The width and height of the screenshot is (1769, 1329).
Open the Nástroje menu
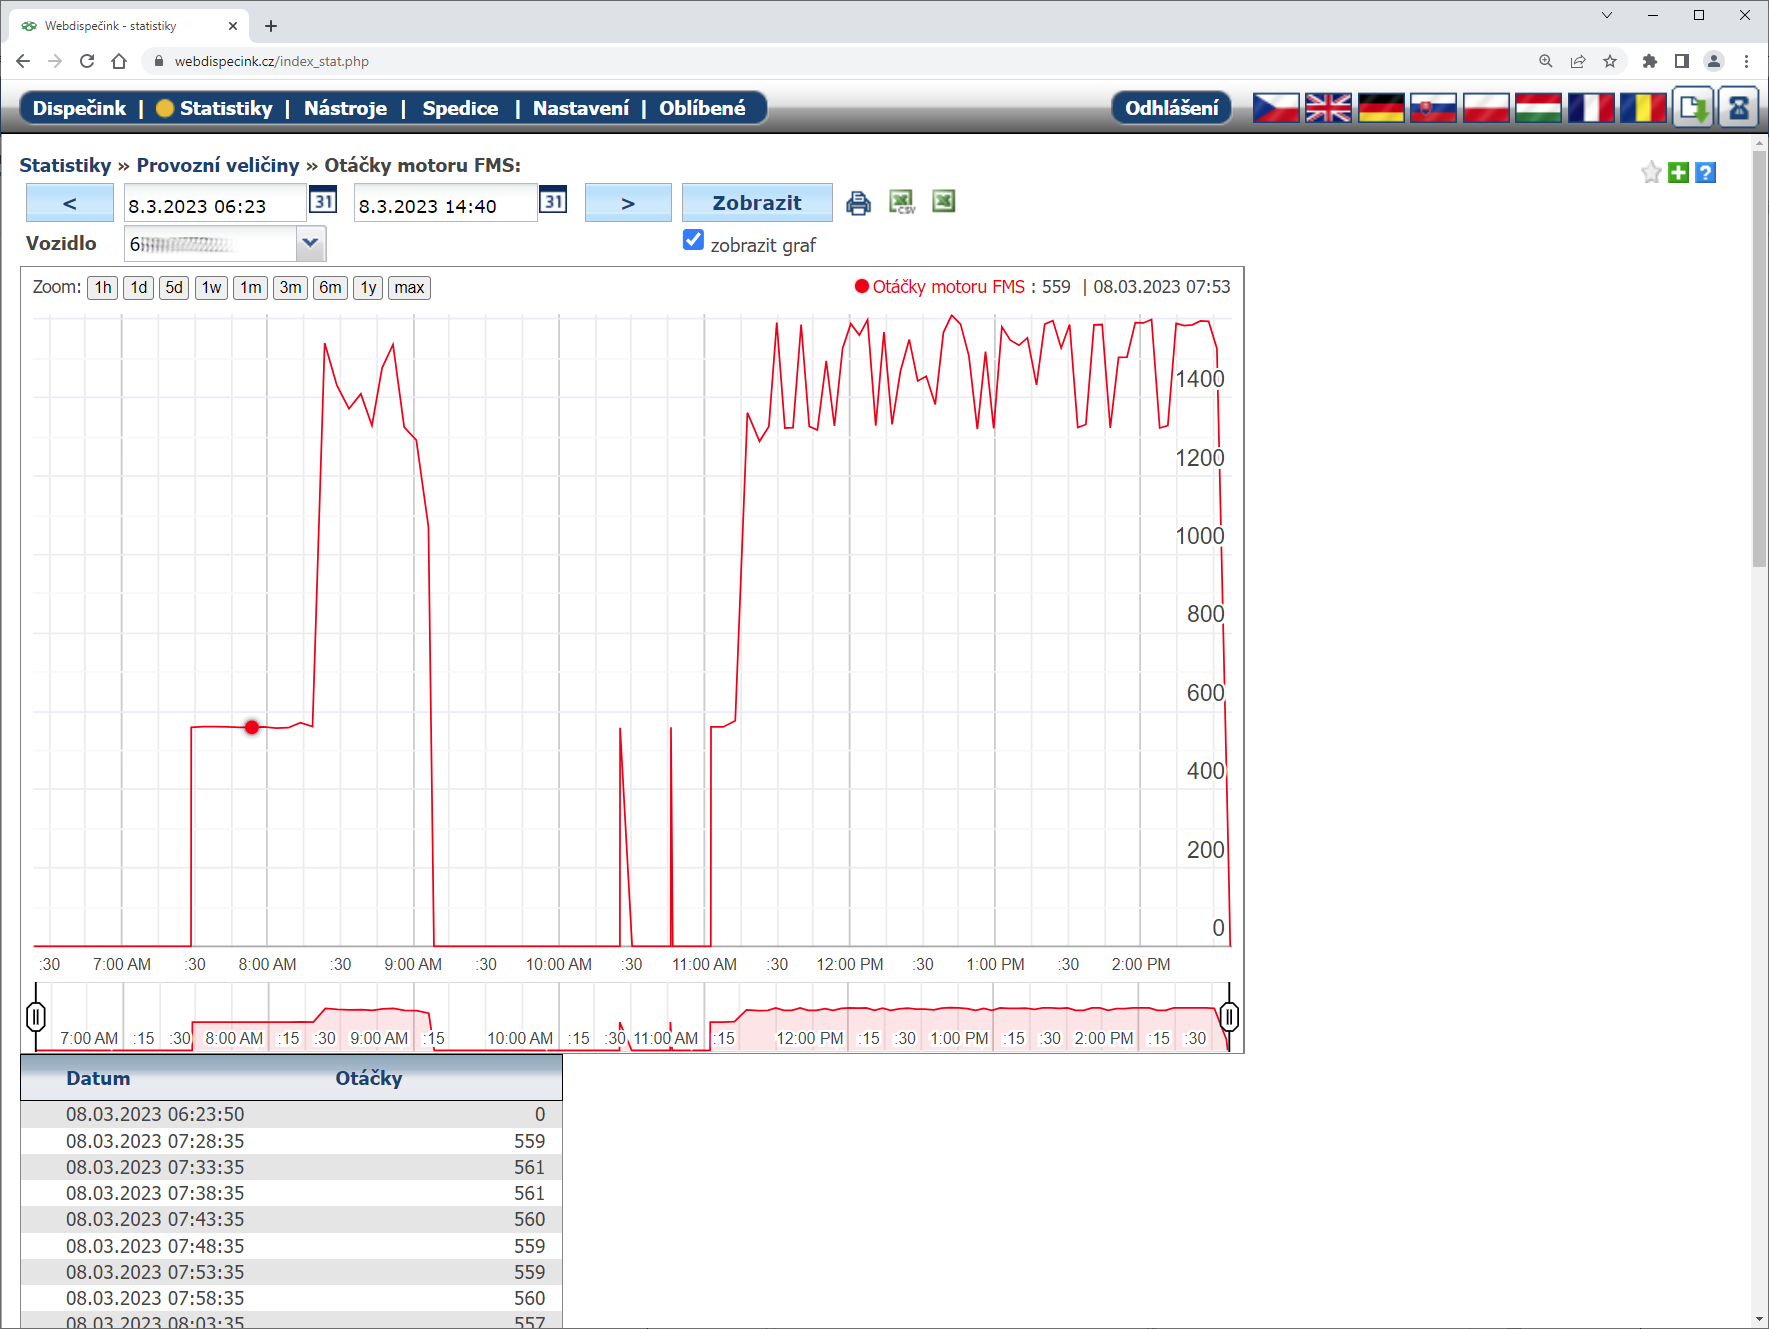tap(345, 108)
